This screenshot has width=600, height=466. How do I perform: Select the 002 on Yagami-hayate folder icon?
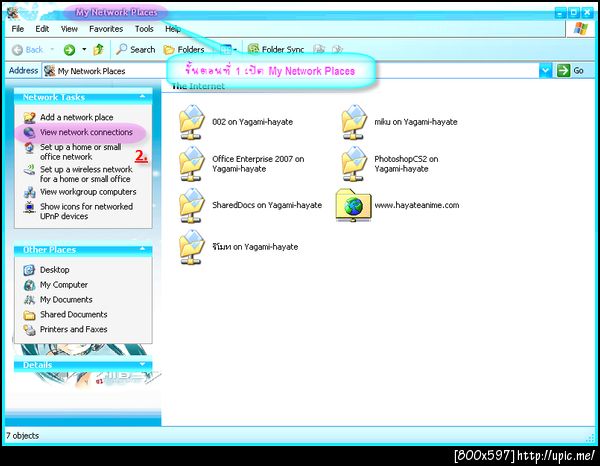point(192,122)
